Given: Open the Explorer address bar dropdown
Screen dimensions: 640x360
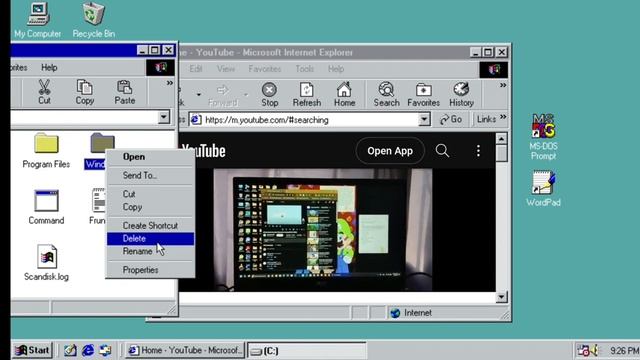Looking at the screenshot, I should click(x=164, y=117).
